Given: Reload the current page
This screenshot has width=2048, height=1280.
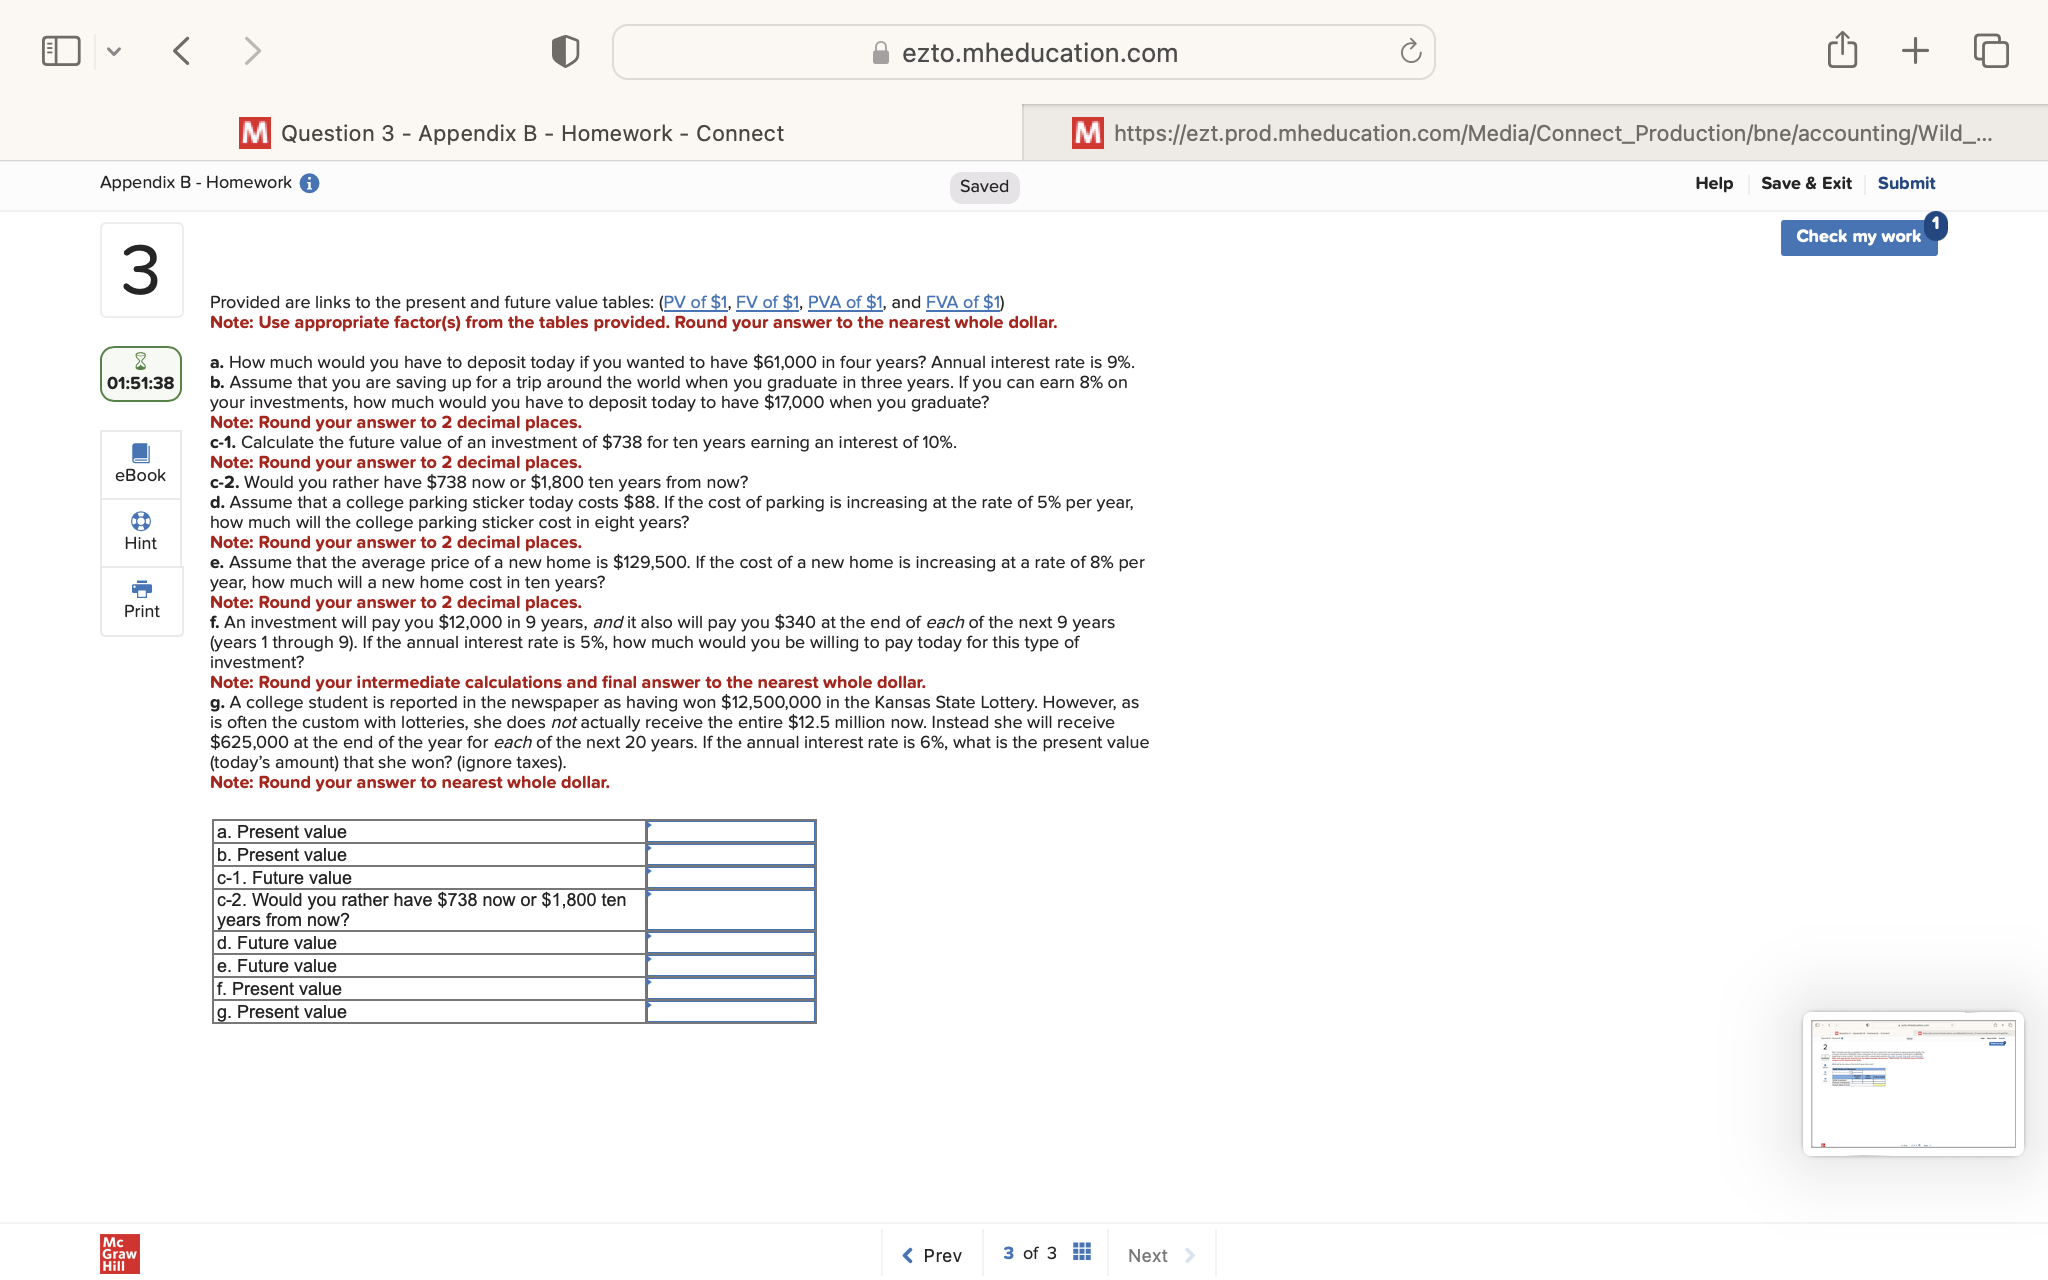Looking at the screenshot, I should click(1409, 52).
